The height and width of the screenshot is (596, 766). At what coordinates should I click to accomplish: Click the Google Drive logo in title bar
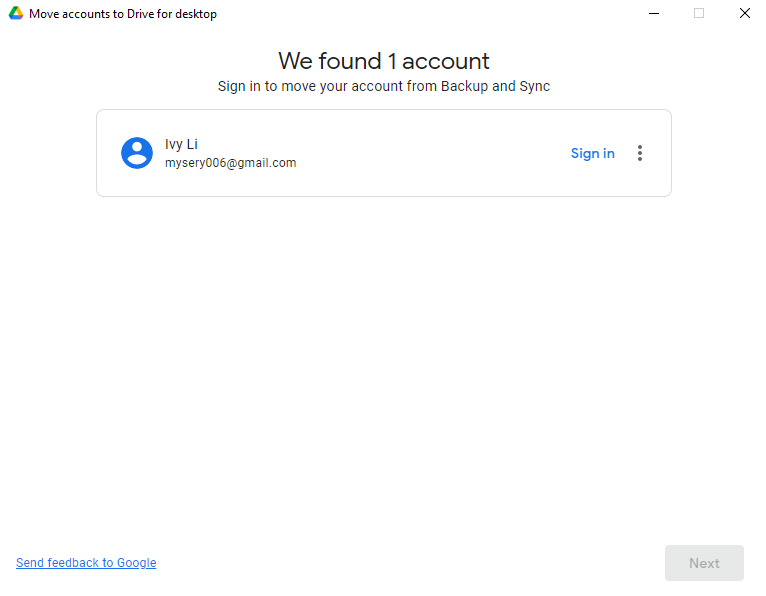click(x=16, y=14)
